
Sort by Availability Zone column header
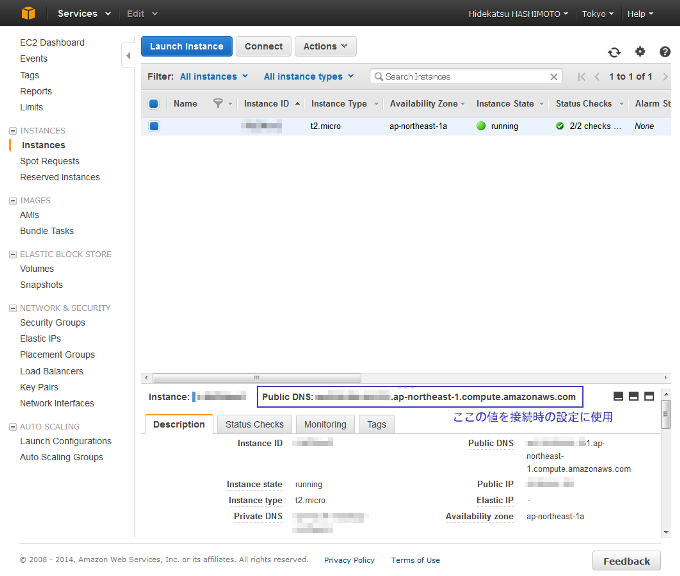coord(424,104)
